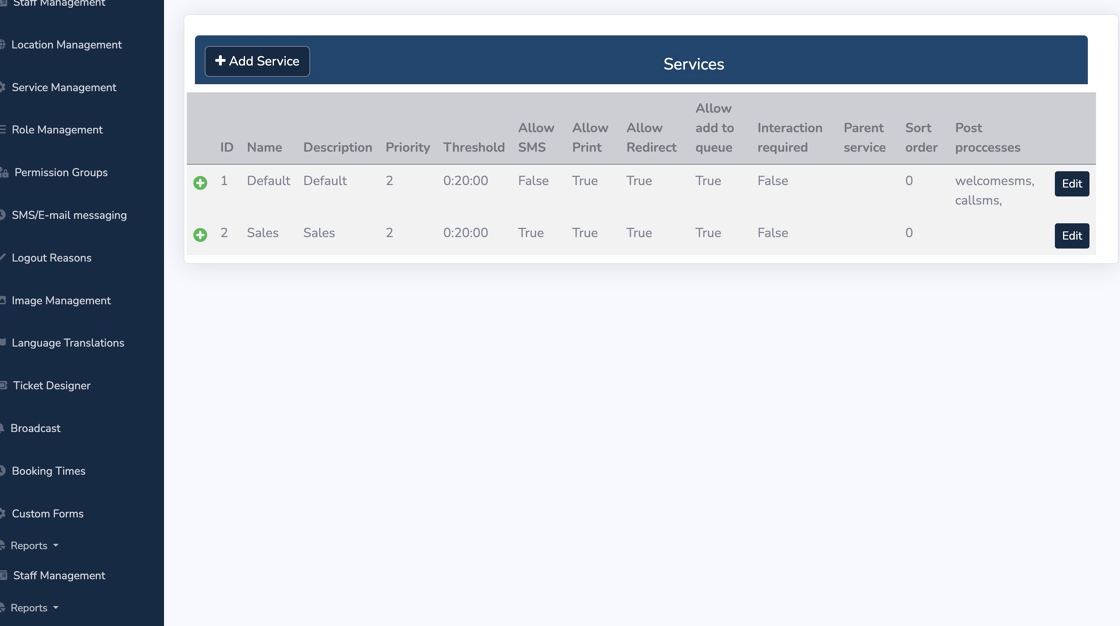Open the Broadcast section
This screenshot has height=626, width=1120.
[x=35, y=428]
